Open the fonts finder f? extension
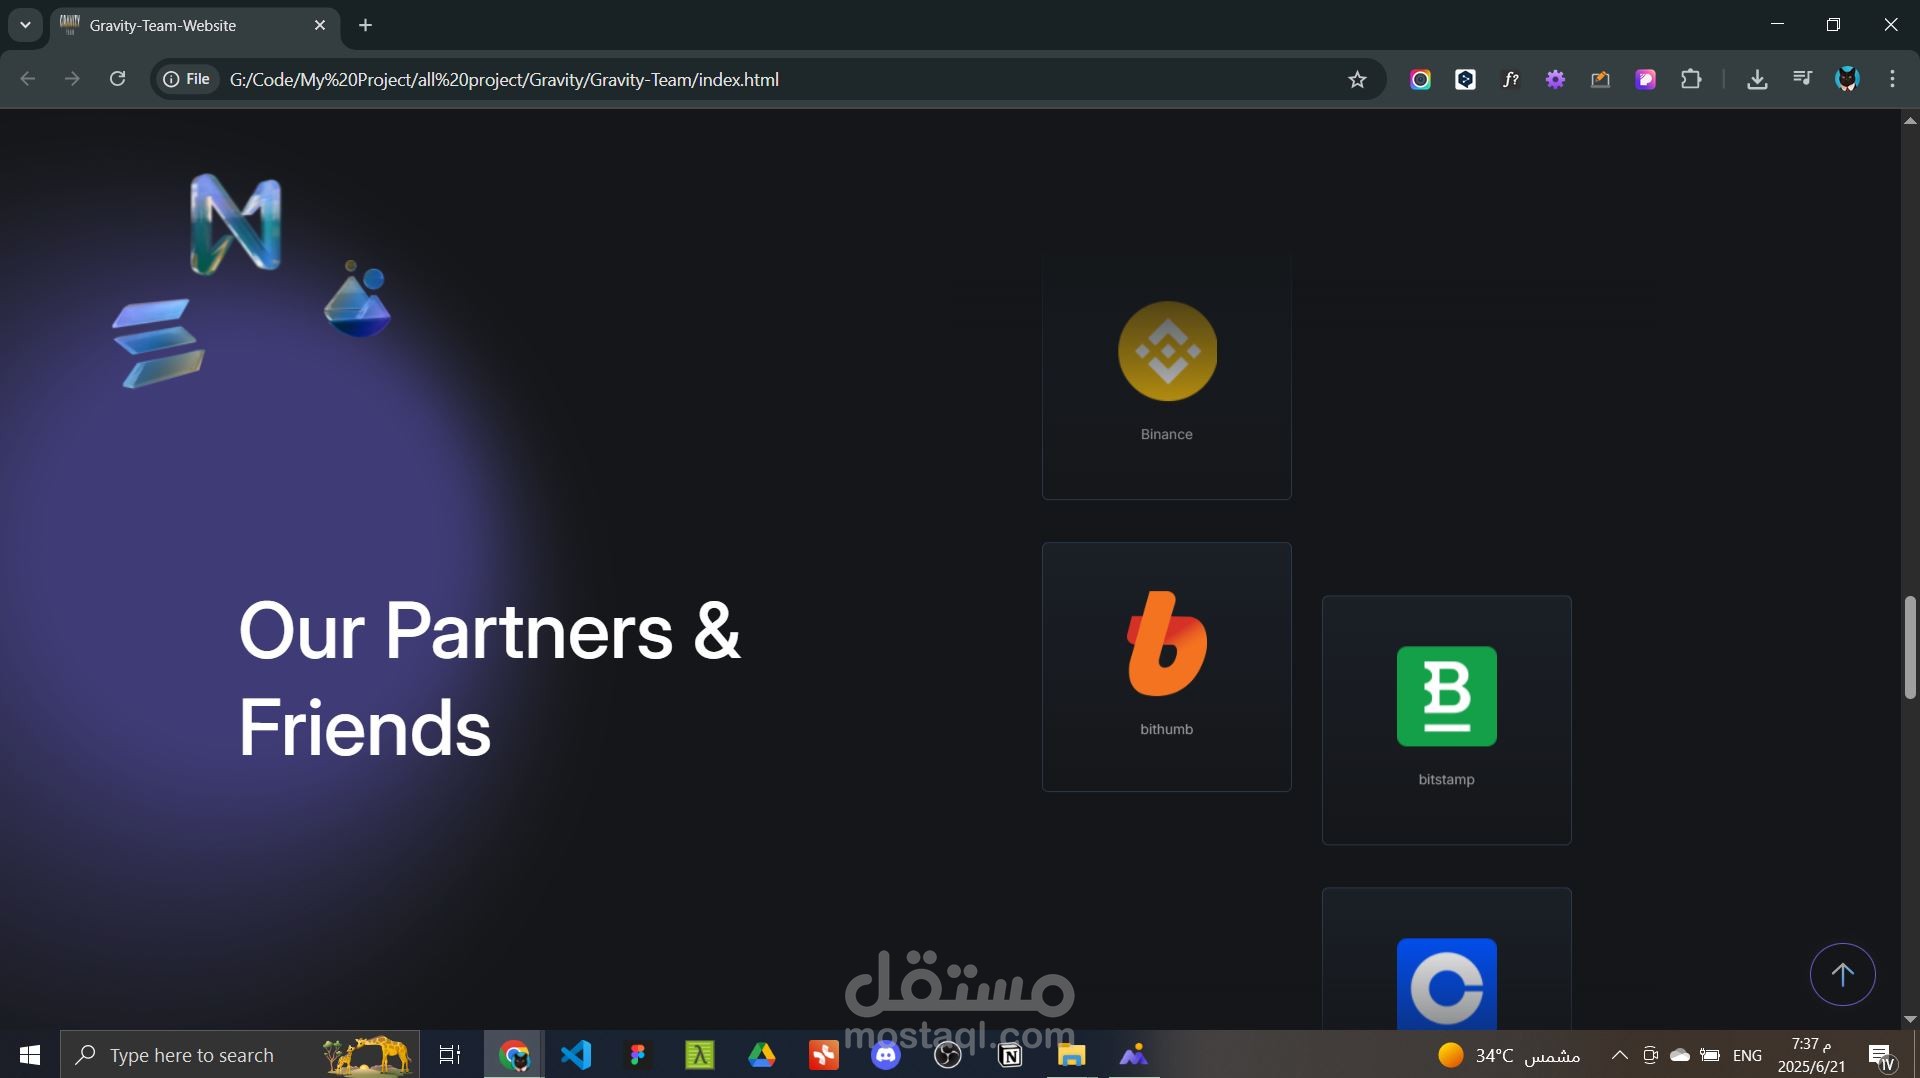Screen dimensions: 1920x1078 (x=1510, y=80)
